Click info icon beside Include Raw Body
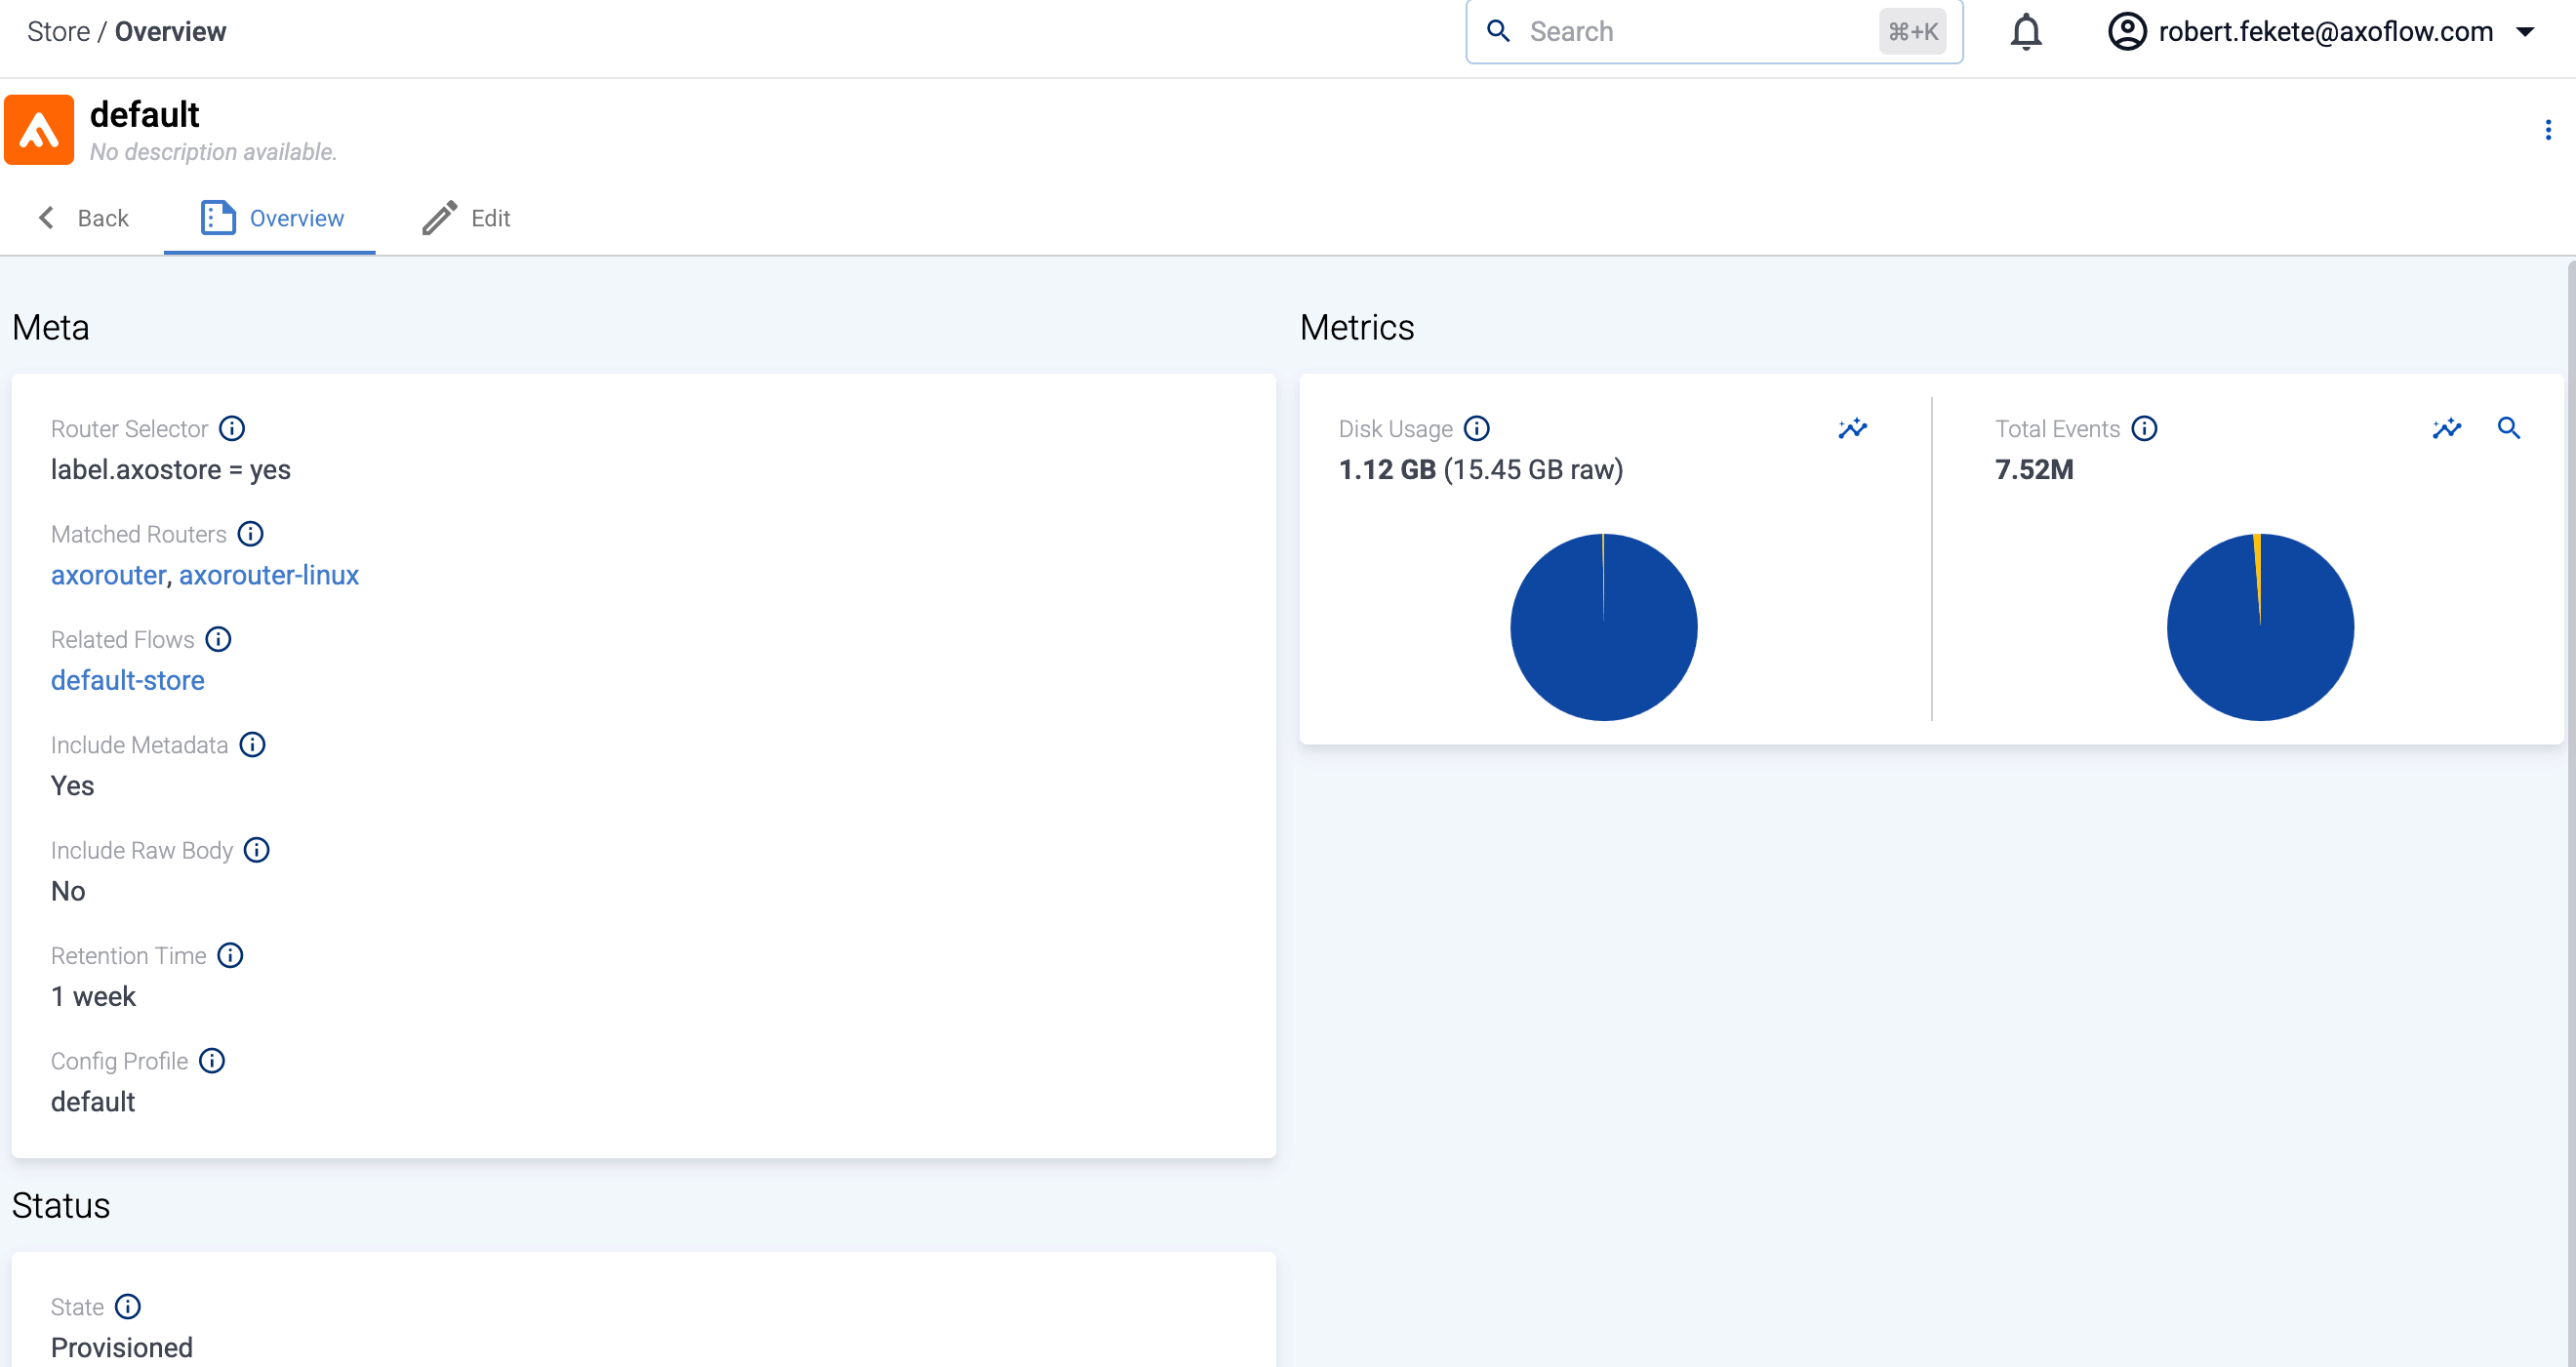The width and height of the screenshot is (2576, 1367). click(x=257, y=850)
